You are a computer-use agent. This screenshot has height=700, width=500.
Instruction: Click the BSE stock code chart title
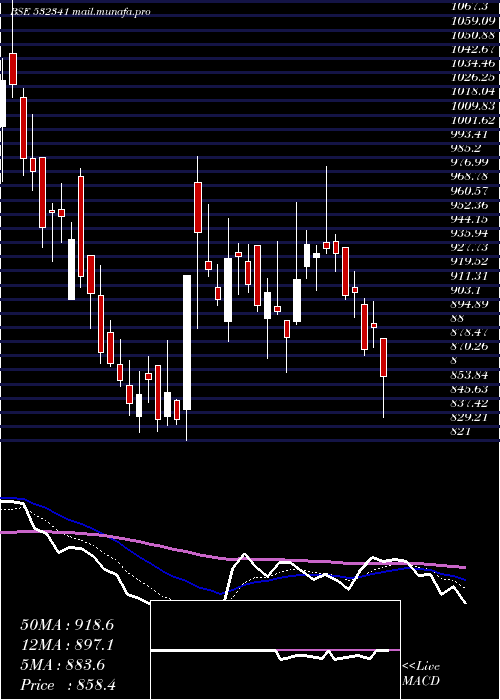coord(80,11)
